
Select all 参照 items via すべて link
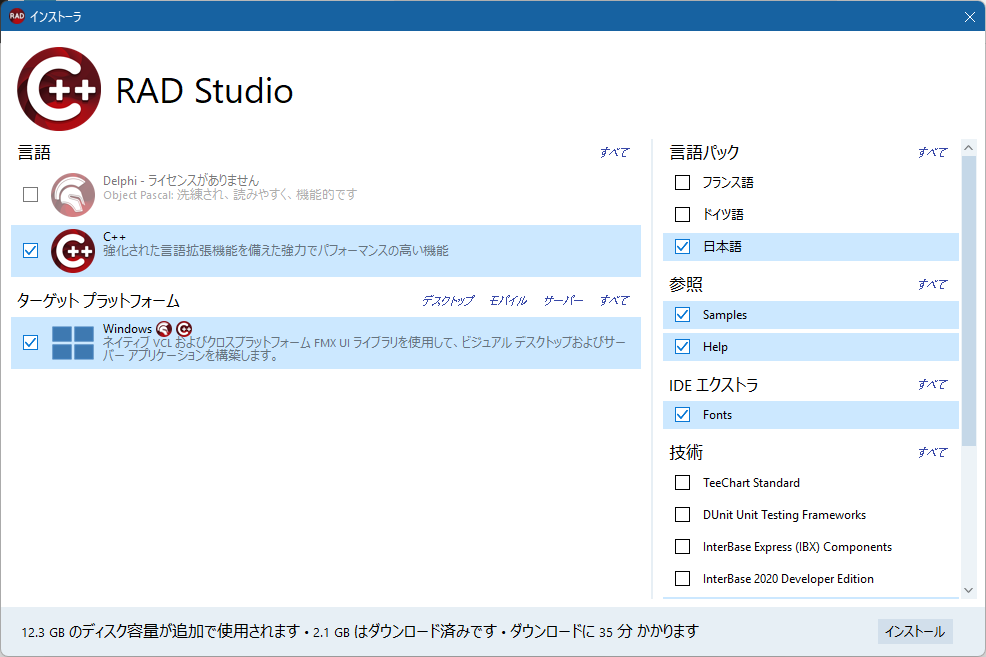tap(933, 284)
